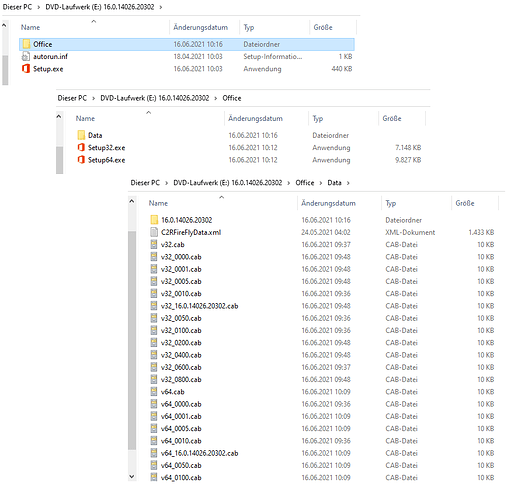Click the Setup-Informatio... type cell of autorun.inf
Viewport: 511px width, 500px height.
[x=273, y=56]
